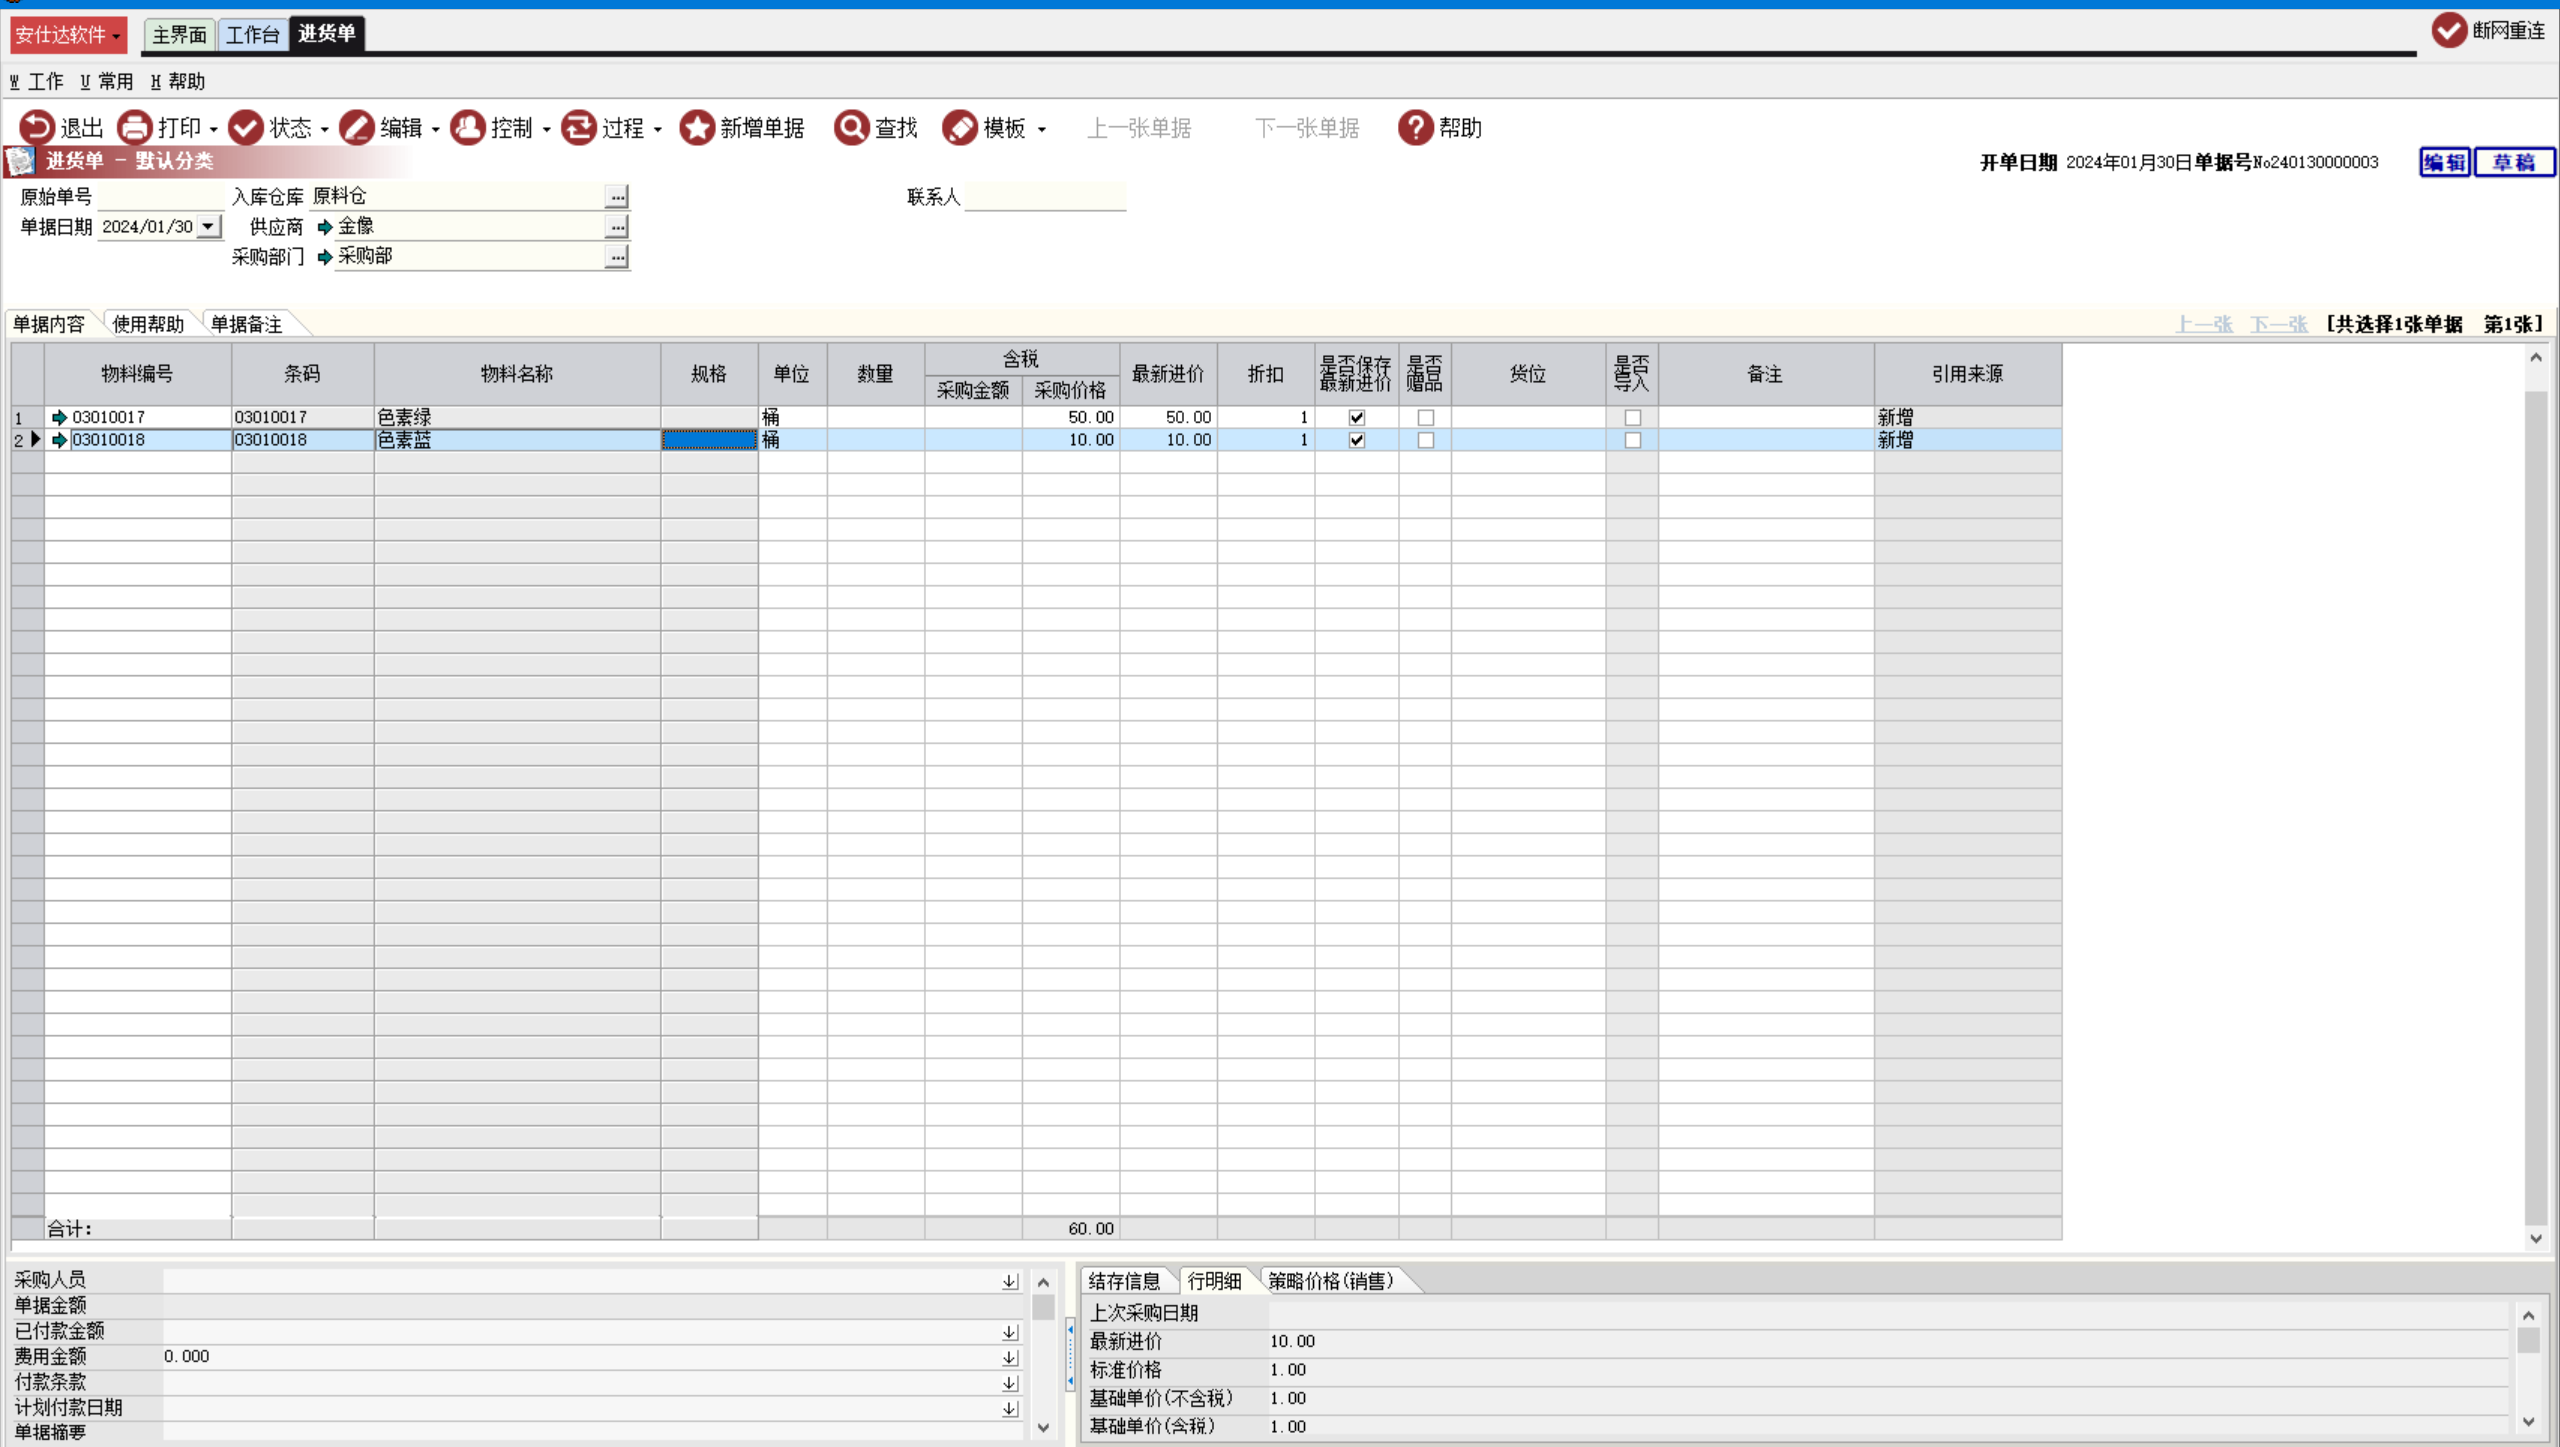Switch to the 单据备注 tab
This screenshot has height=1447, width=2560.
[247, 324]
